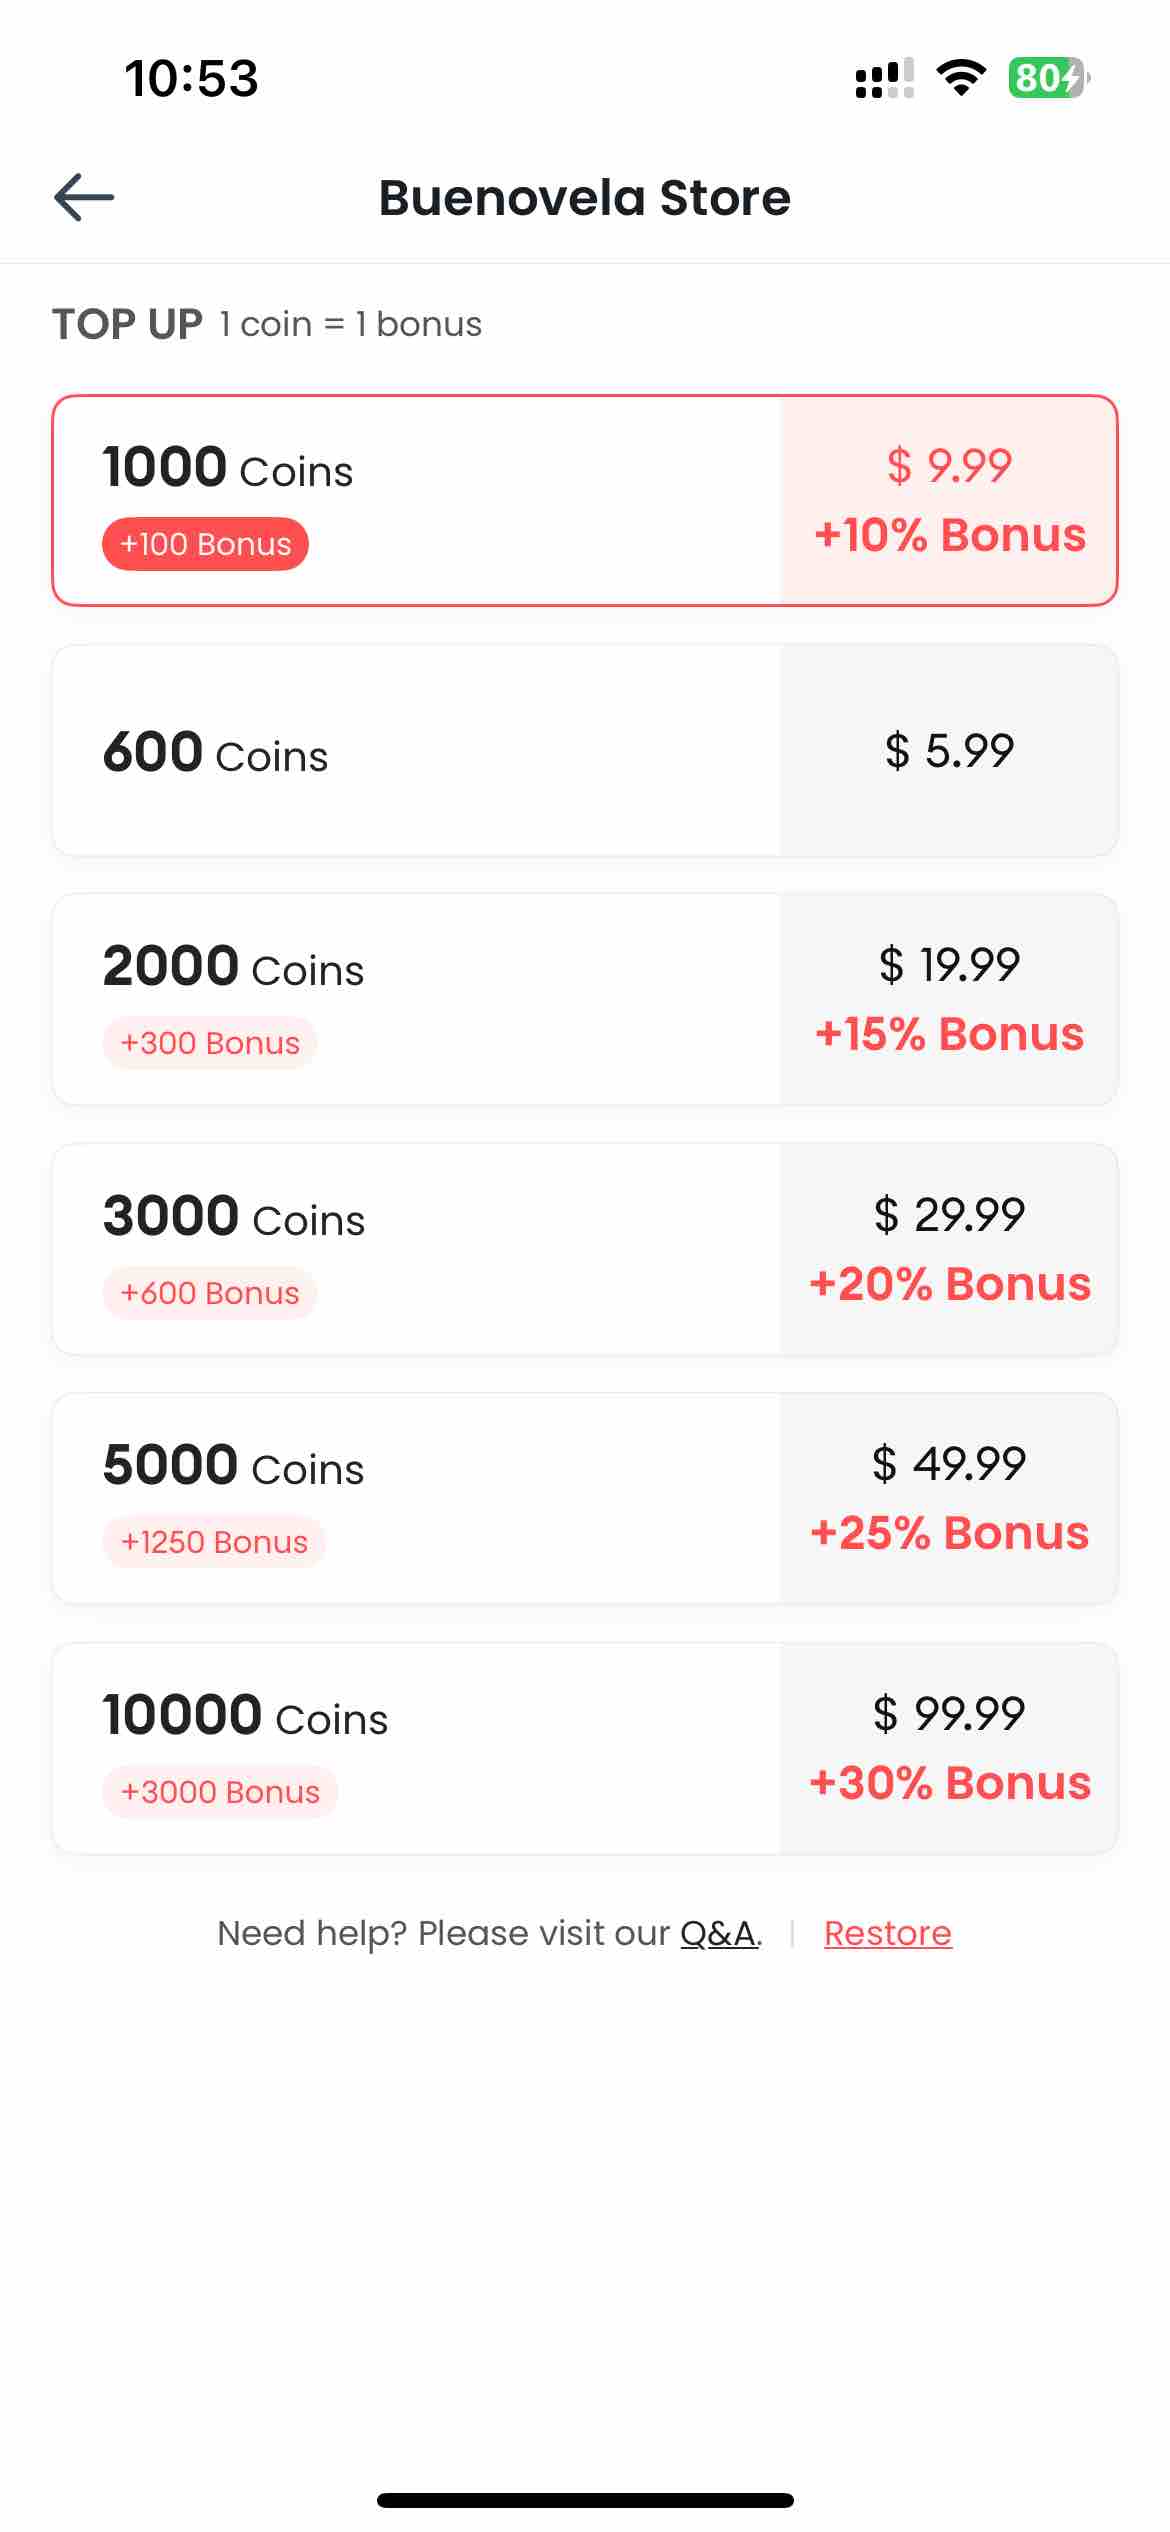This screenshot has height=2532, width=1170.
Task: Tap the cellular signal icon
Action: [885, 78]
